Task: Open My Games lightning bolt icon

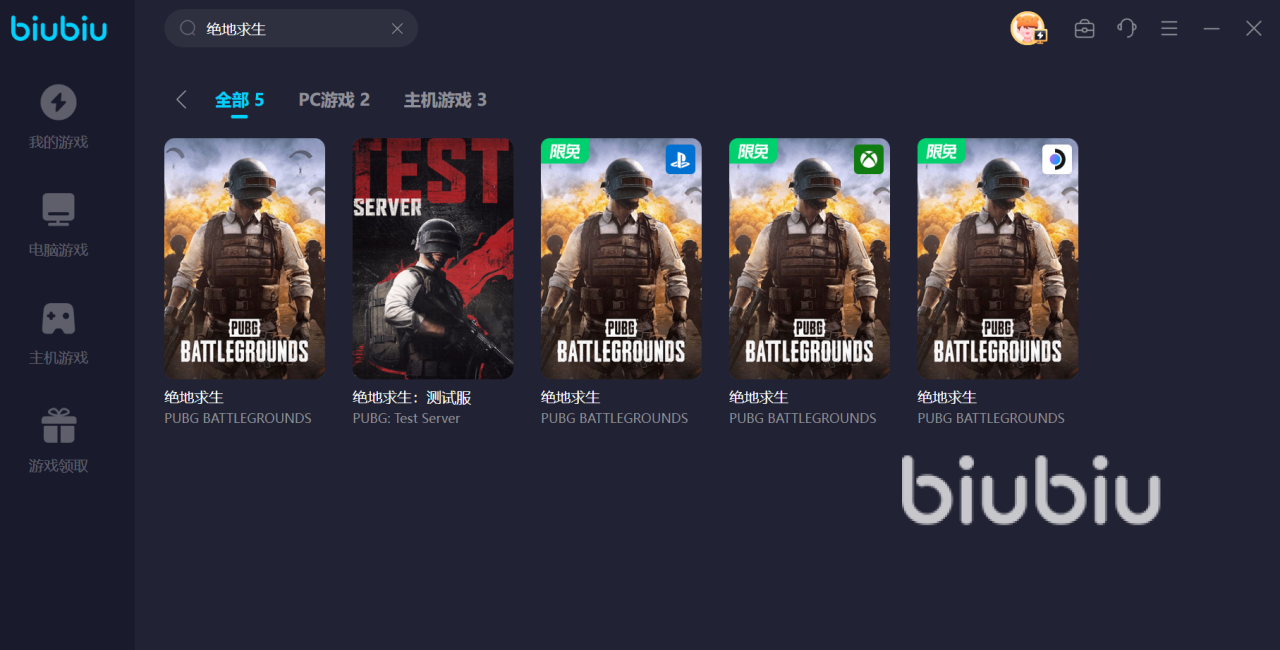Action: (x=58, y=102)
